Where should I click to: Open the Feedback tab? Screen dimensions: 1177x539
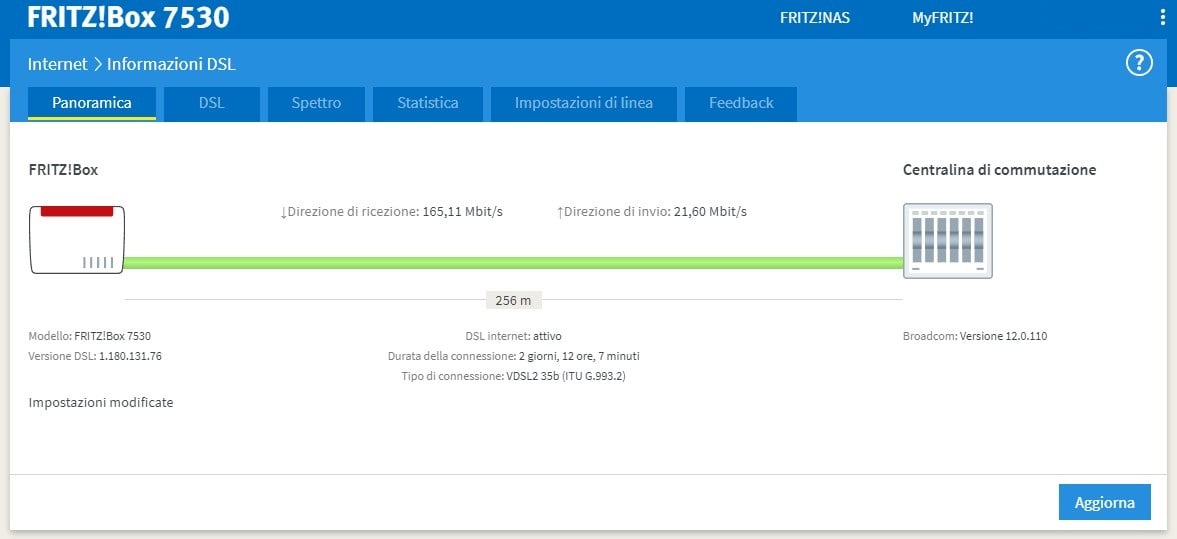741,104
